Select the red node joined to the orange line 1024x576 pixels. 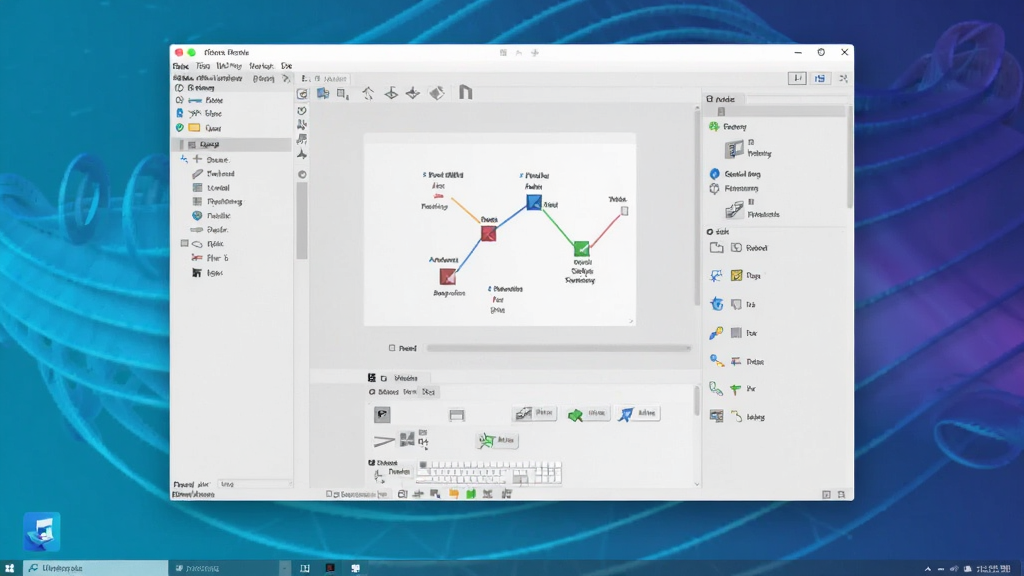click(x=488, y=233)
